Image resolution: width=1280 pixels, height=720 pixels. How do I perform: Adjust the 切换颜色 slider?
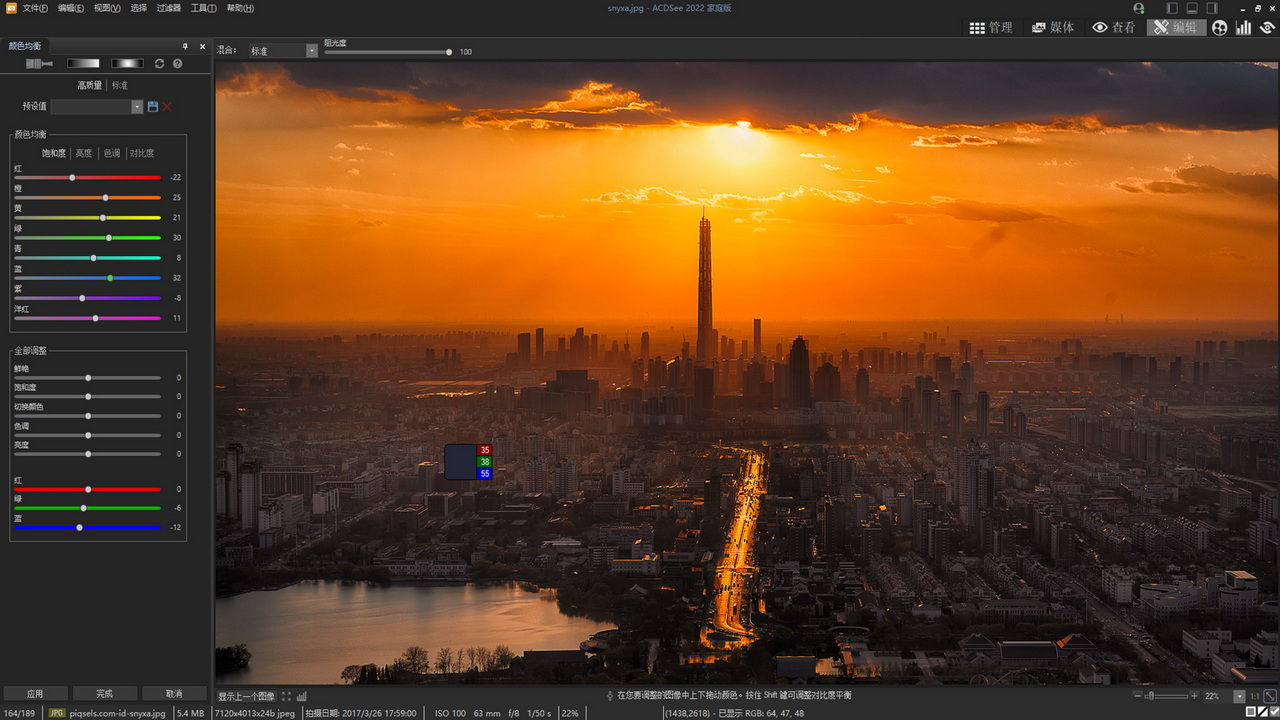click(87, 416)
